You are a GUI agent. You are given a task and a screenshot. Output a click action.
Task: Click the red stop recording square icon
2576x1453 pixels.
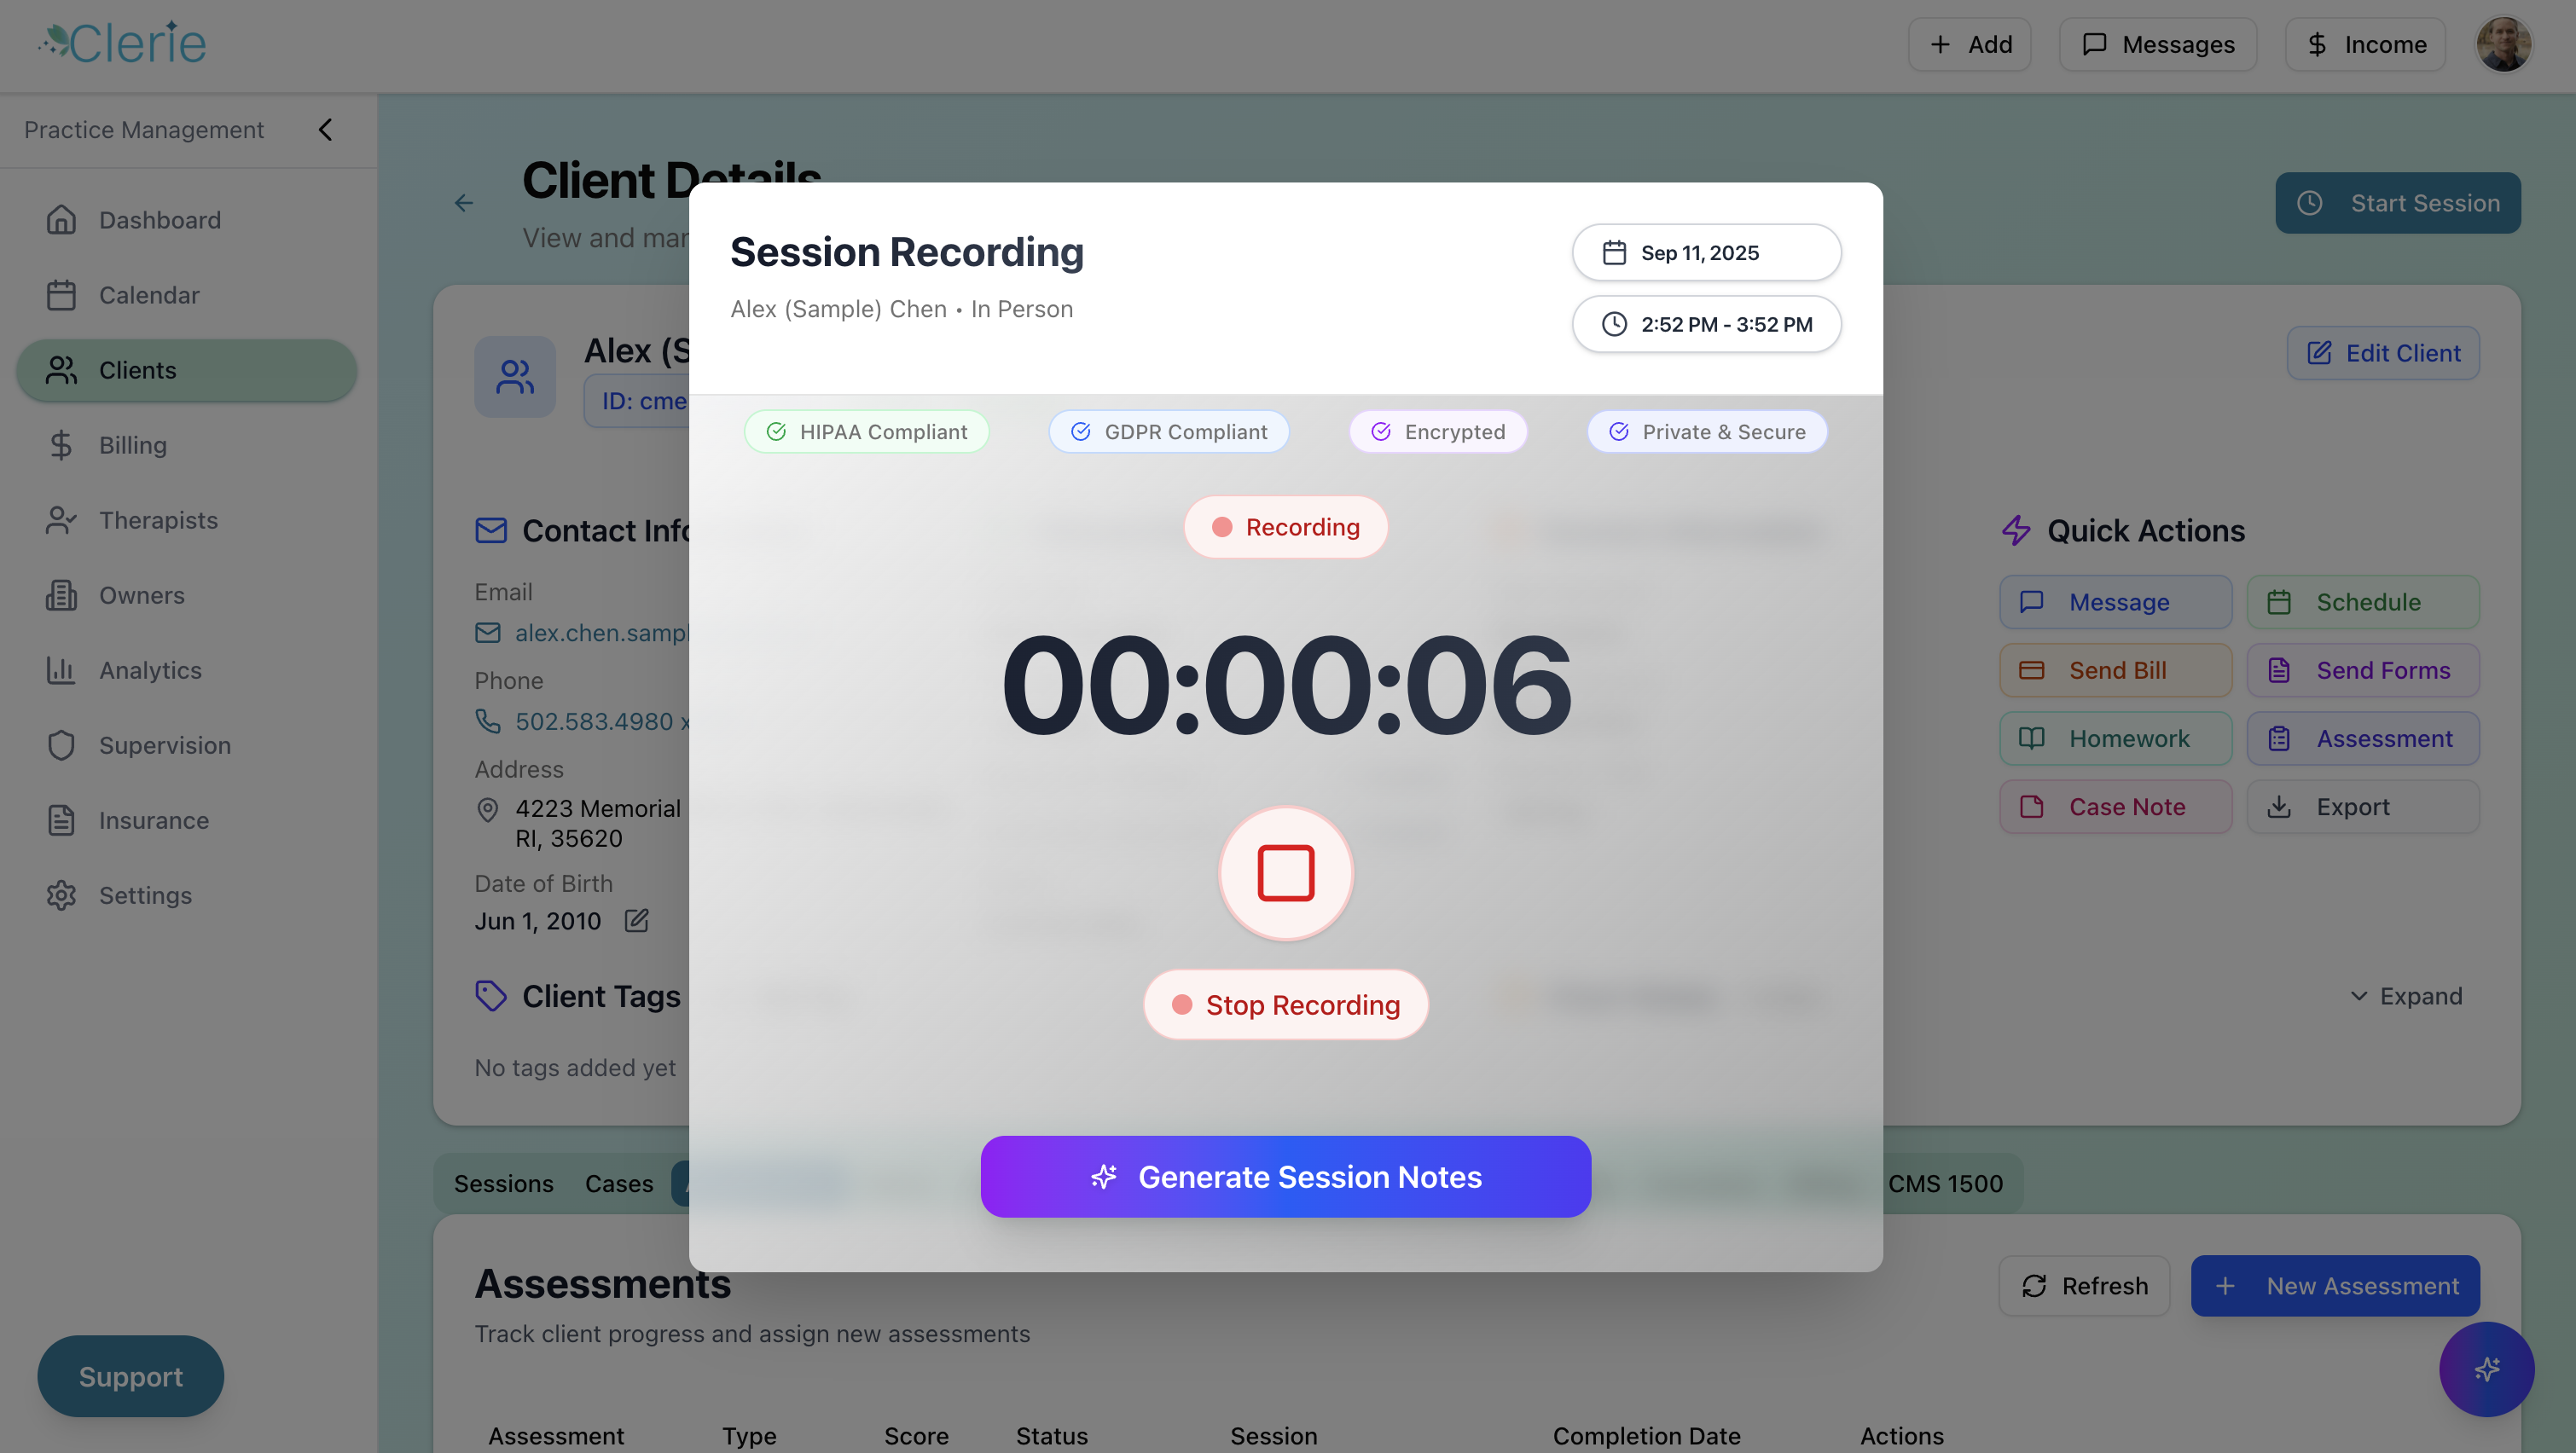click(1285, 873)
